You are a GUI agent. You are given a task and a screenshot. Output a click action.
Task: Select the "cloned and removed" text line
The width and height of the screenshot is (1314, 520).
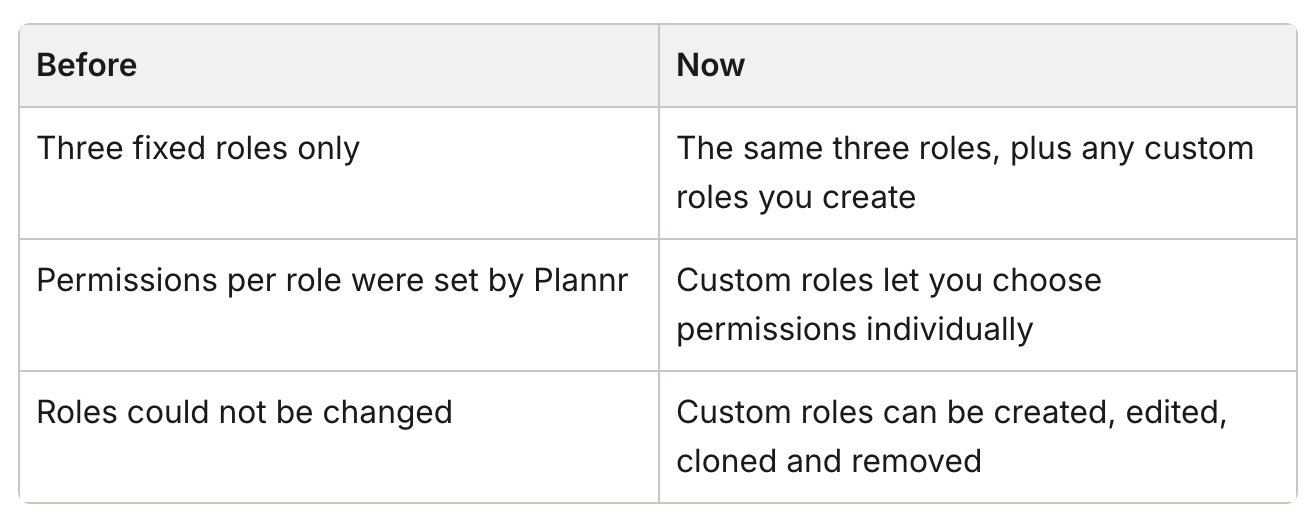click(x=829, y=460)
